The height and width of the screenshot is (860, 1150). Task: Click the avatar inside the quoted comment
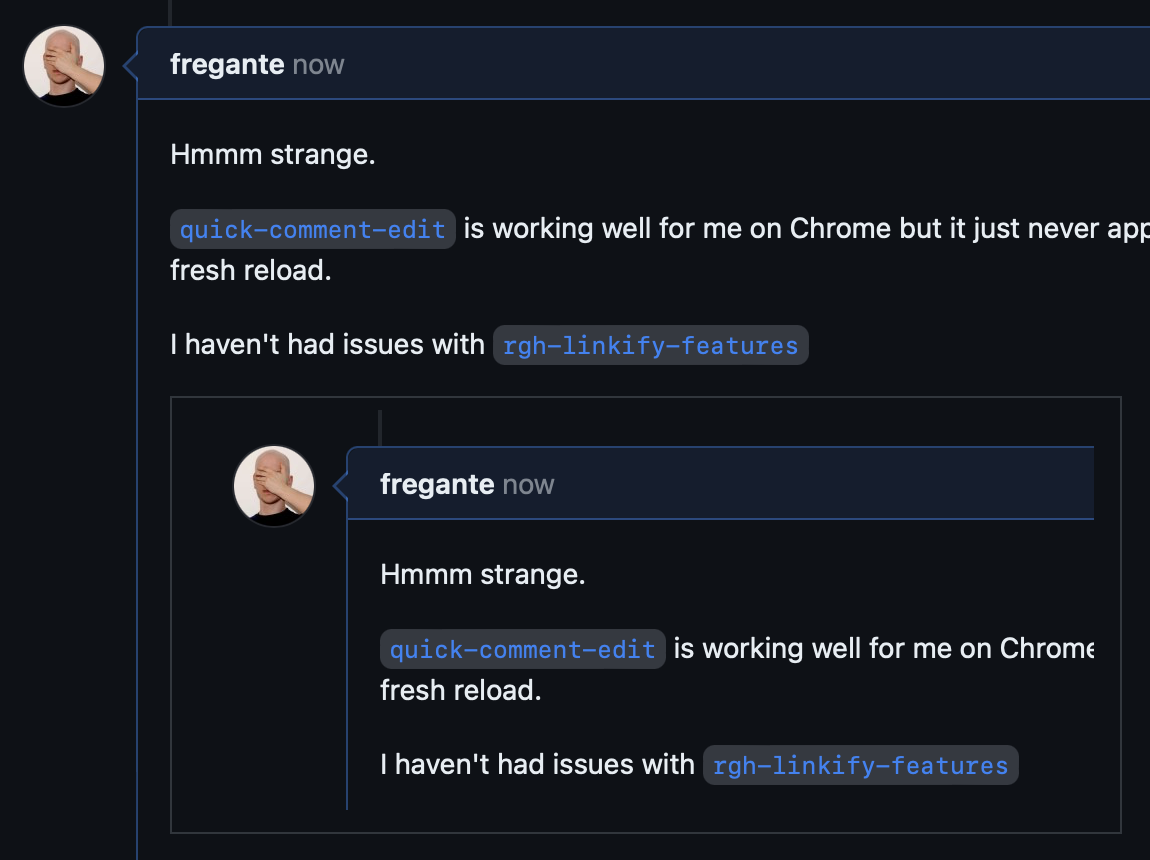click(273, 485)
